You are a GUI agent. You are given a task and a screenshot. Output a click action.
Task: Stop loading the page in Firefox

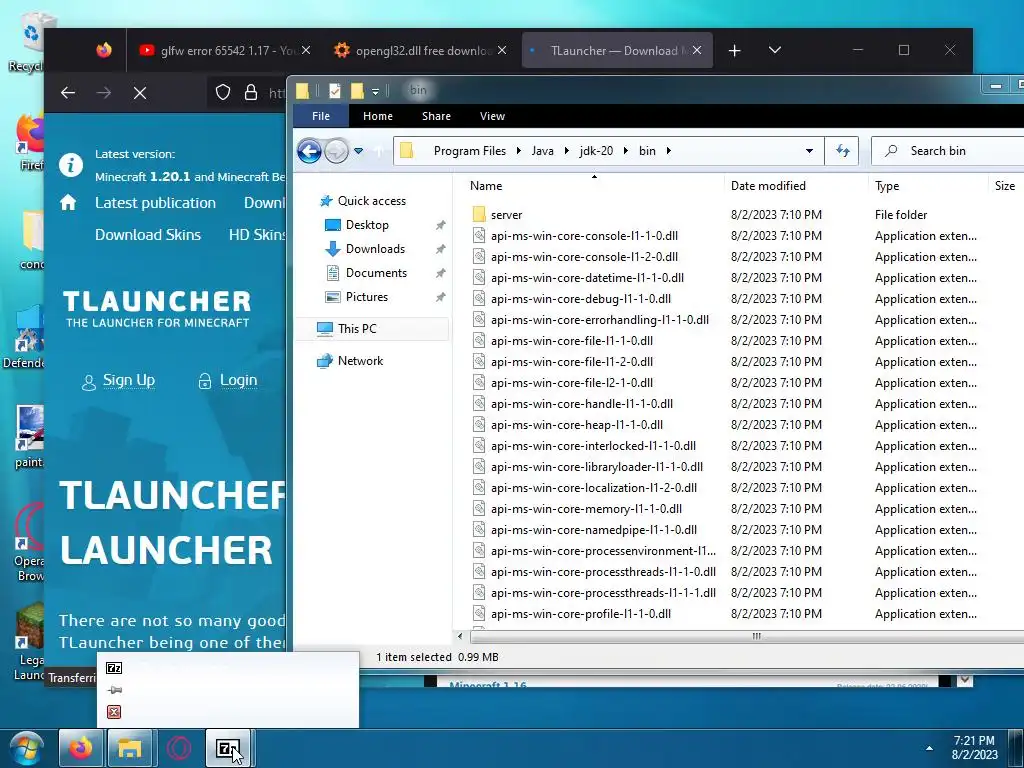point(140,93)
